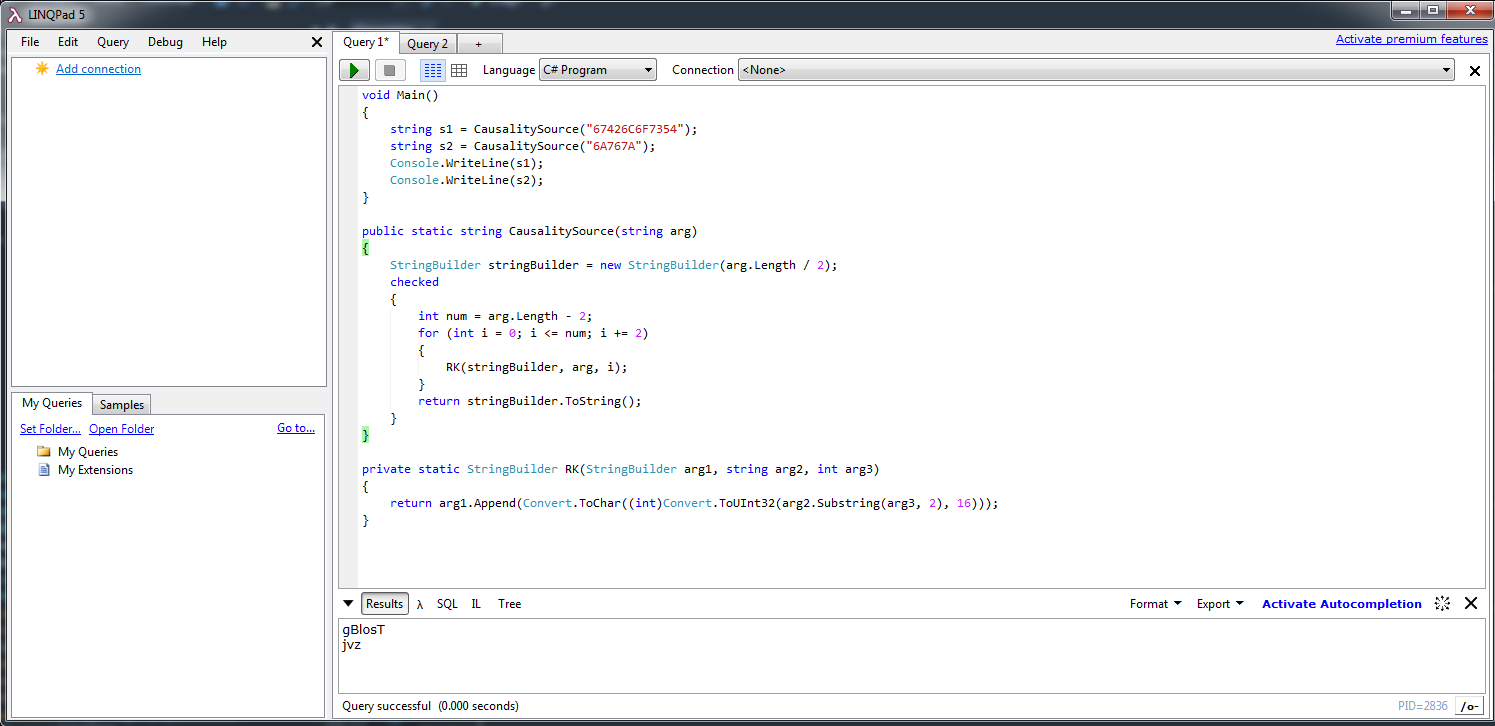Click the /o- button in status bar
This screenshot has width=1495, height=726.
[1469, 706]
